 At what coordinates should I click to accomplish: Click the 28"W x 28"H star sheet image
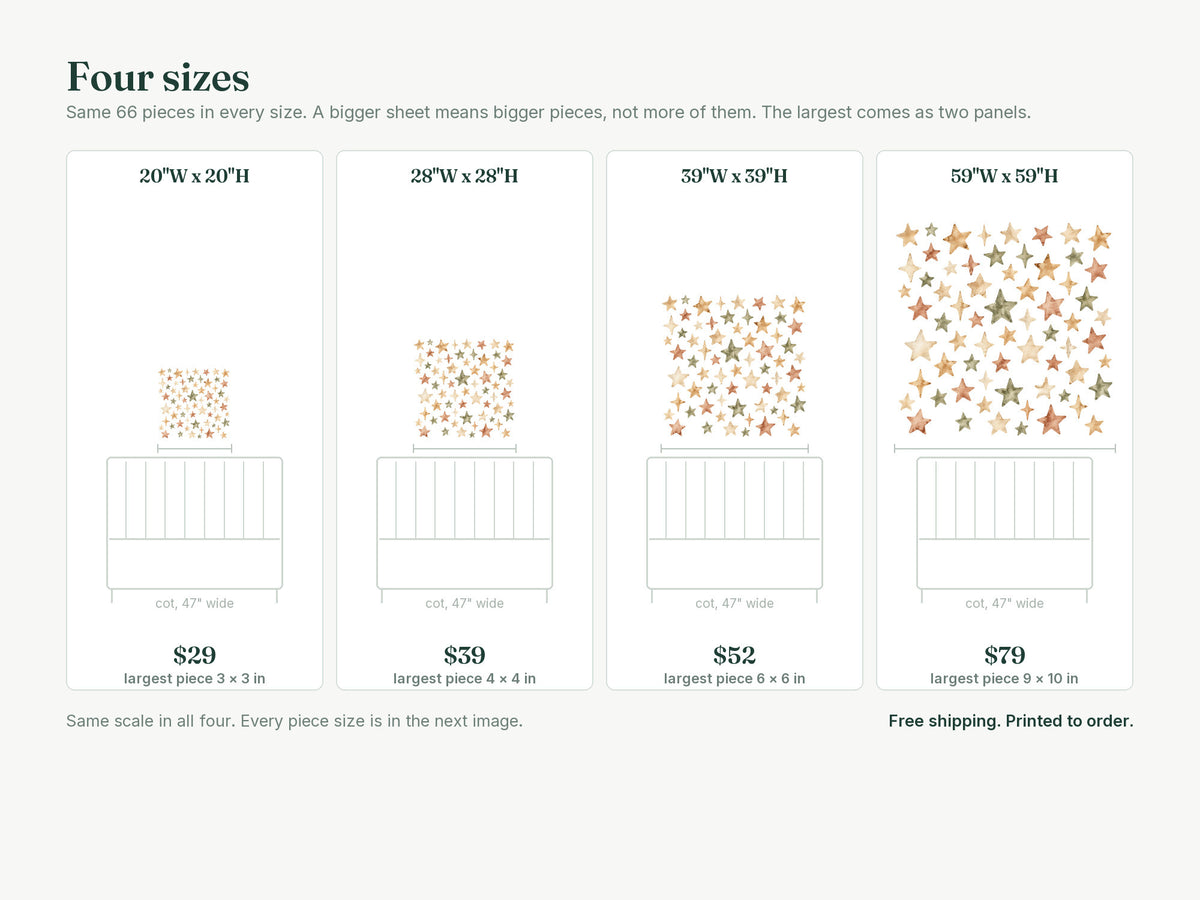click(x=464, y=388)
